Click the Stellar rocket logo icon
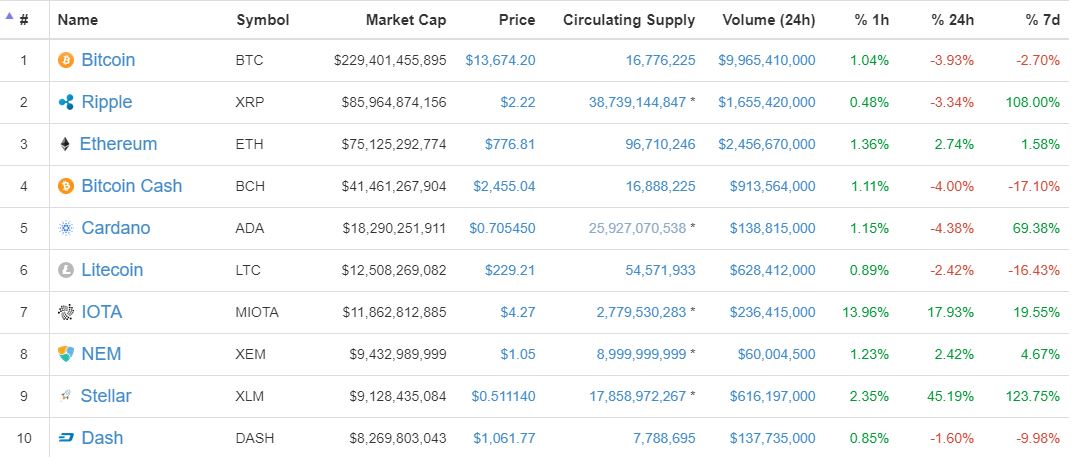The width and height of the screenshot is (1079, 457). 66,396
